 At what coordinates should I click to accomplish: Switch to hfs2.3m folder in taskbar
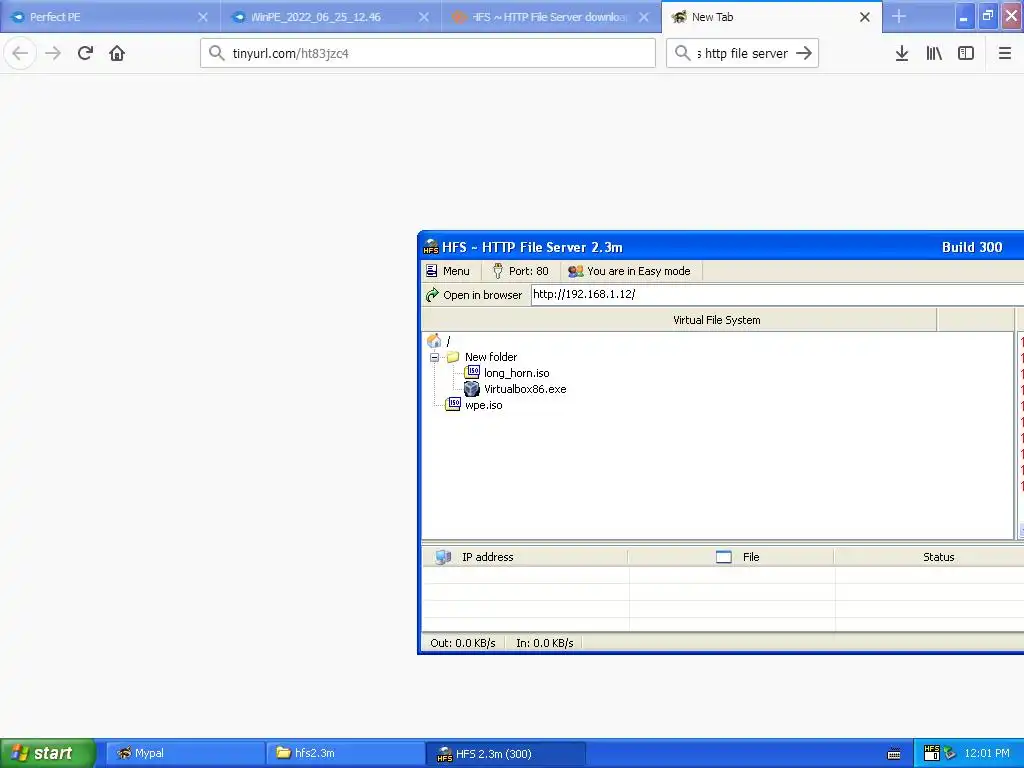[x=345, y=753]
